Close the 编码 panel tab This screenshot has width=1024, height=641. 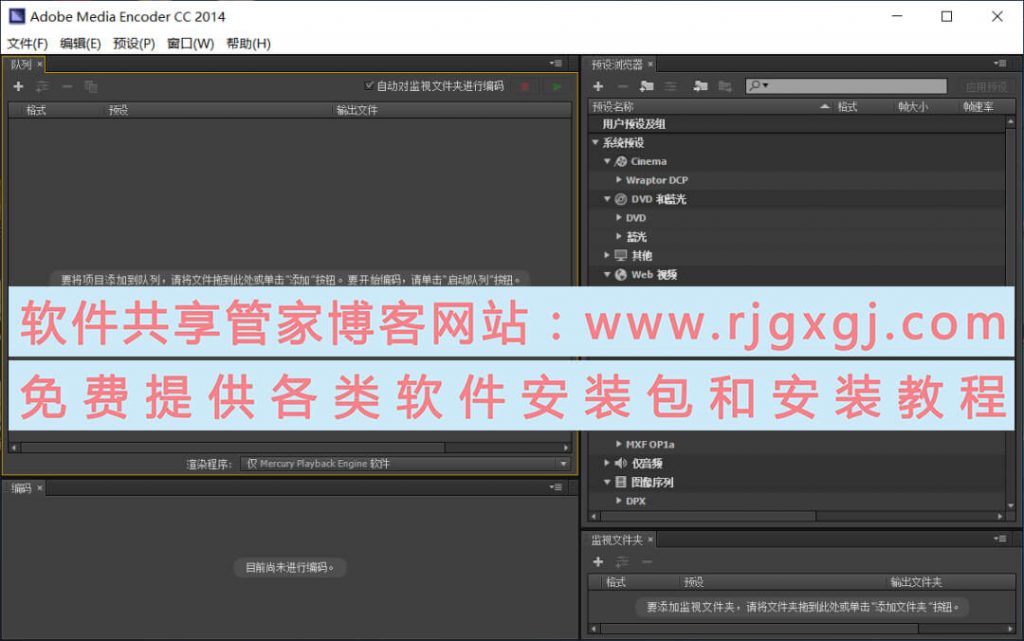click(40, 488)
